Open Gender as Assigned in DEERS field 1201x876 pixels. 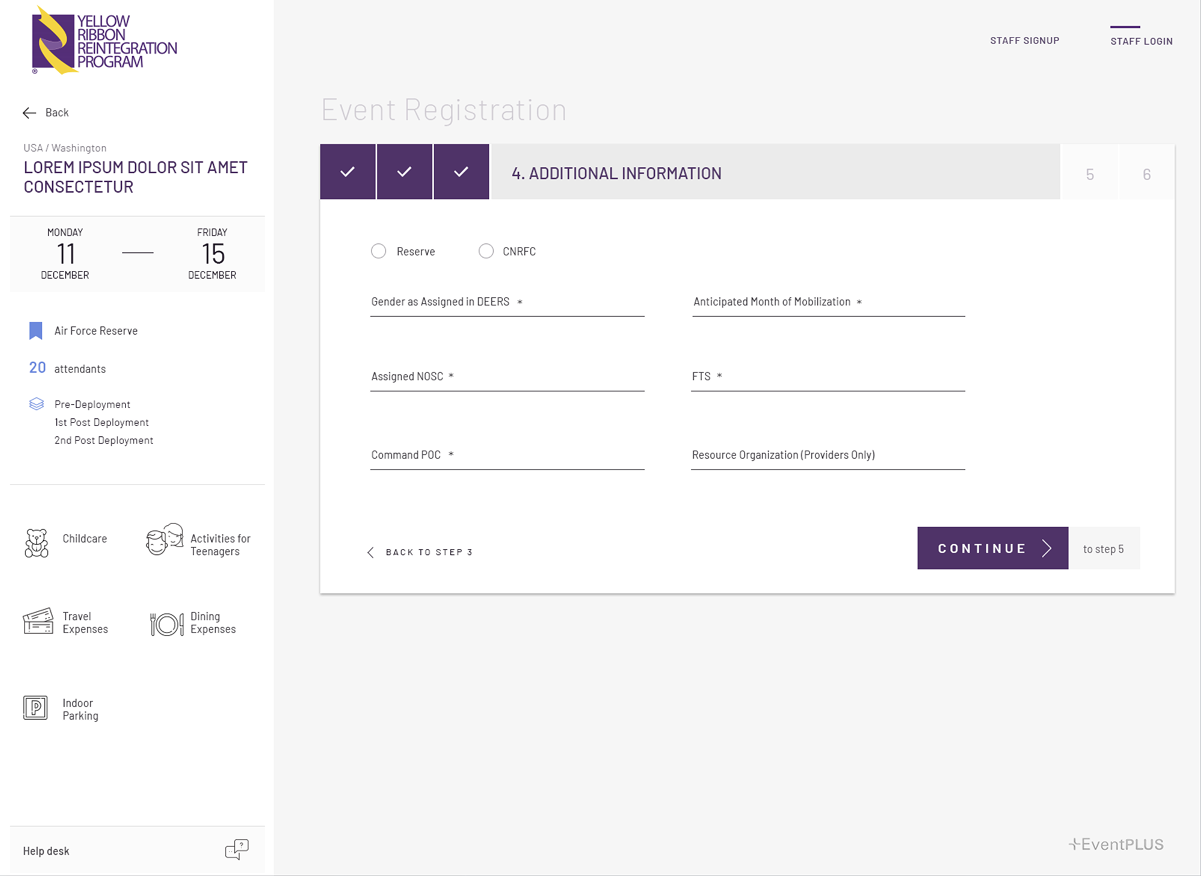[x=507, y=303]
